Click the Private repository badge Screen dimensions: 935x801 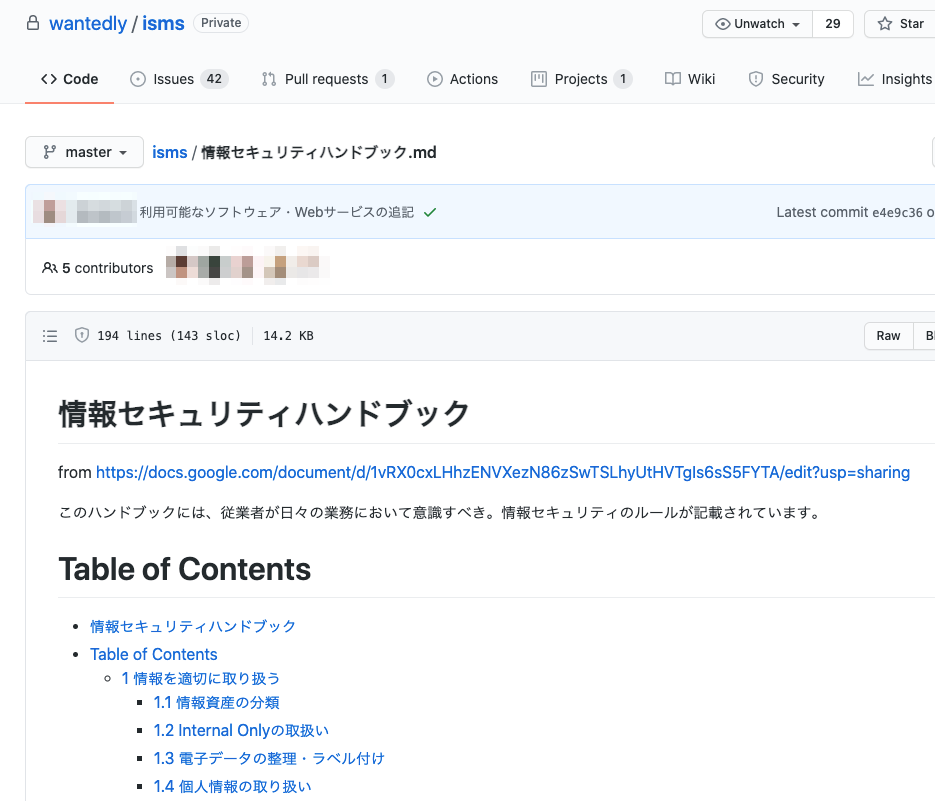tap(221, 23)
